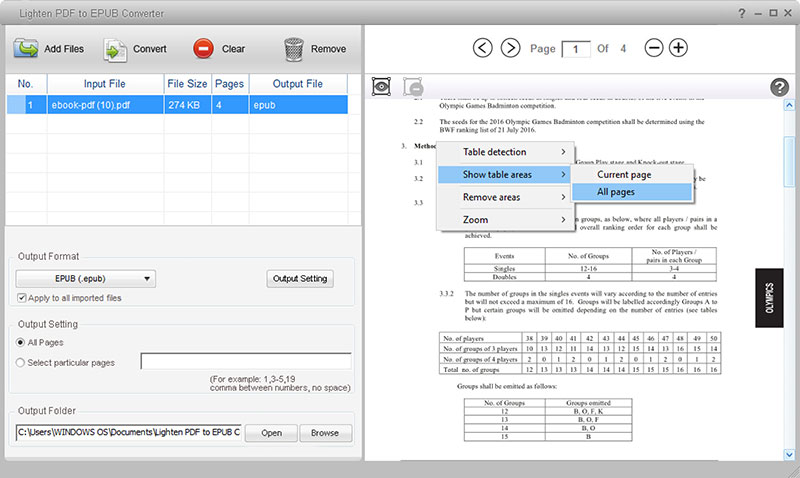This screenshot has height=478, width=800.
Task: Click the scrollbar up arrow in preview
Action: (x=789, y=105)
